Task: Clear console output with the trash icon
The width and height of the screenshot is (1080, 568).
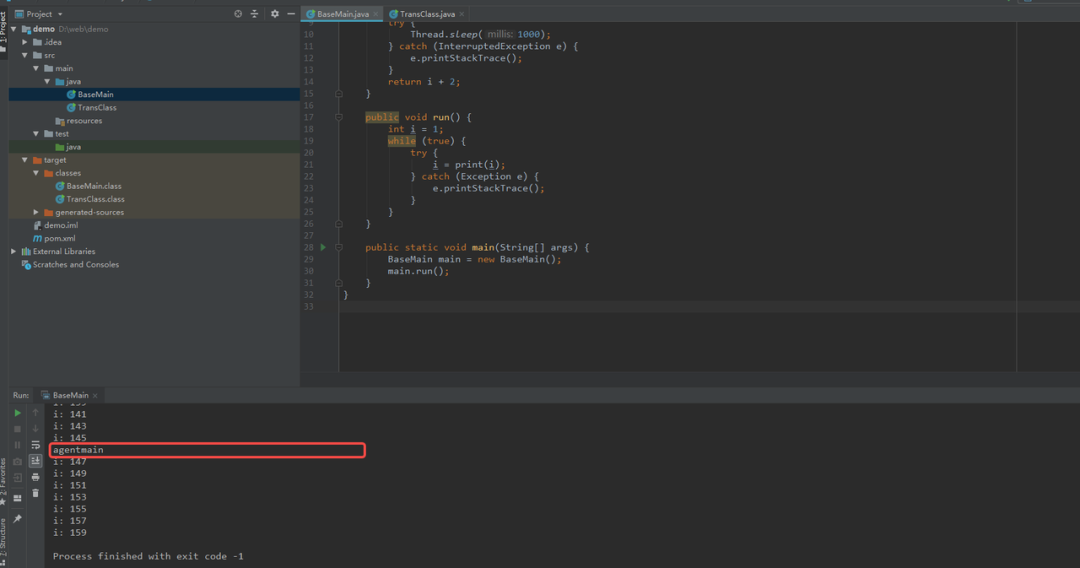Action: pyautogui.click(x=36, y=493)
